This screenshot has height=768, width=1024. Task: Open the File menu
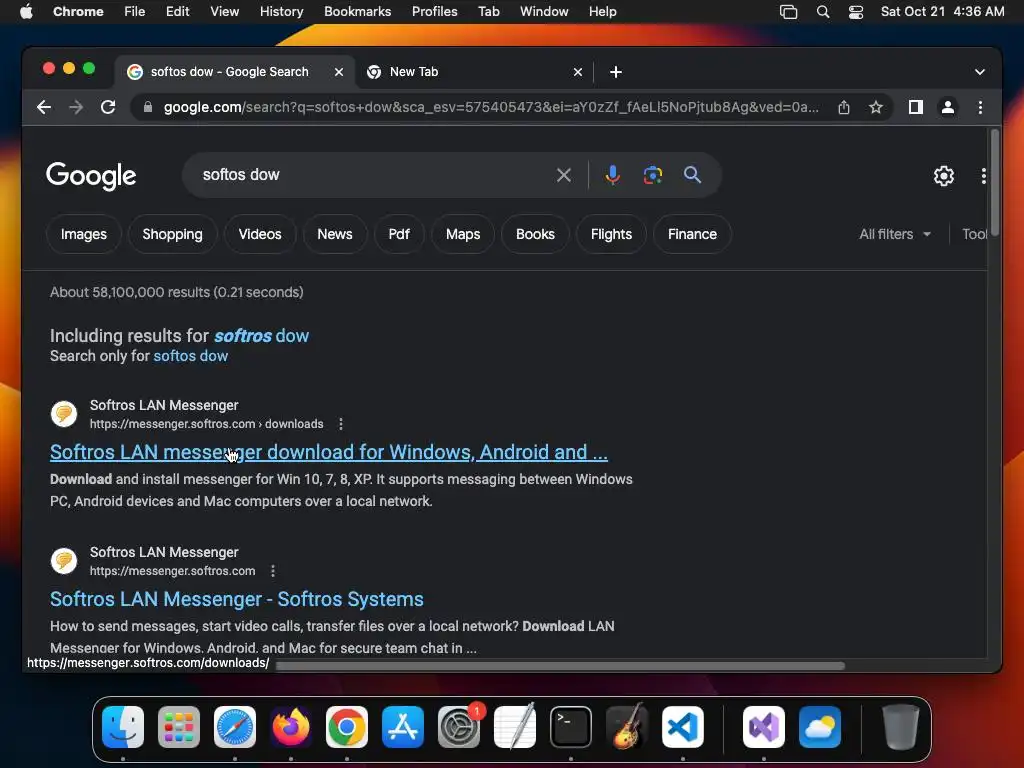135,12
